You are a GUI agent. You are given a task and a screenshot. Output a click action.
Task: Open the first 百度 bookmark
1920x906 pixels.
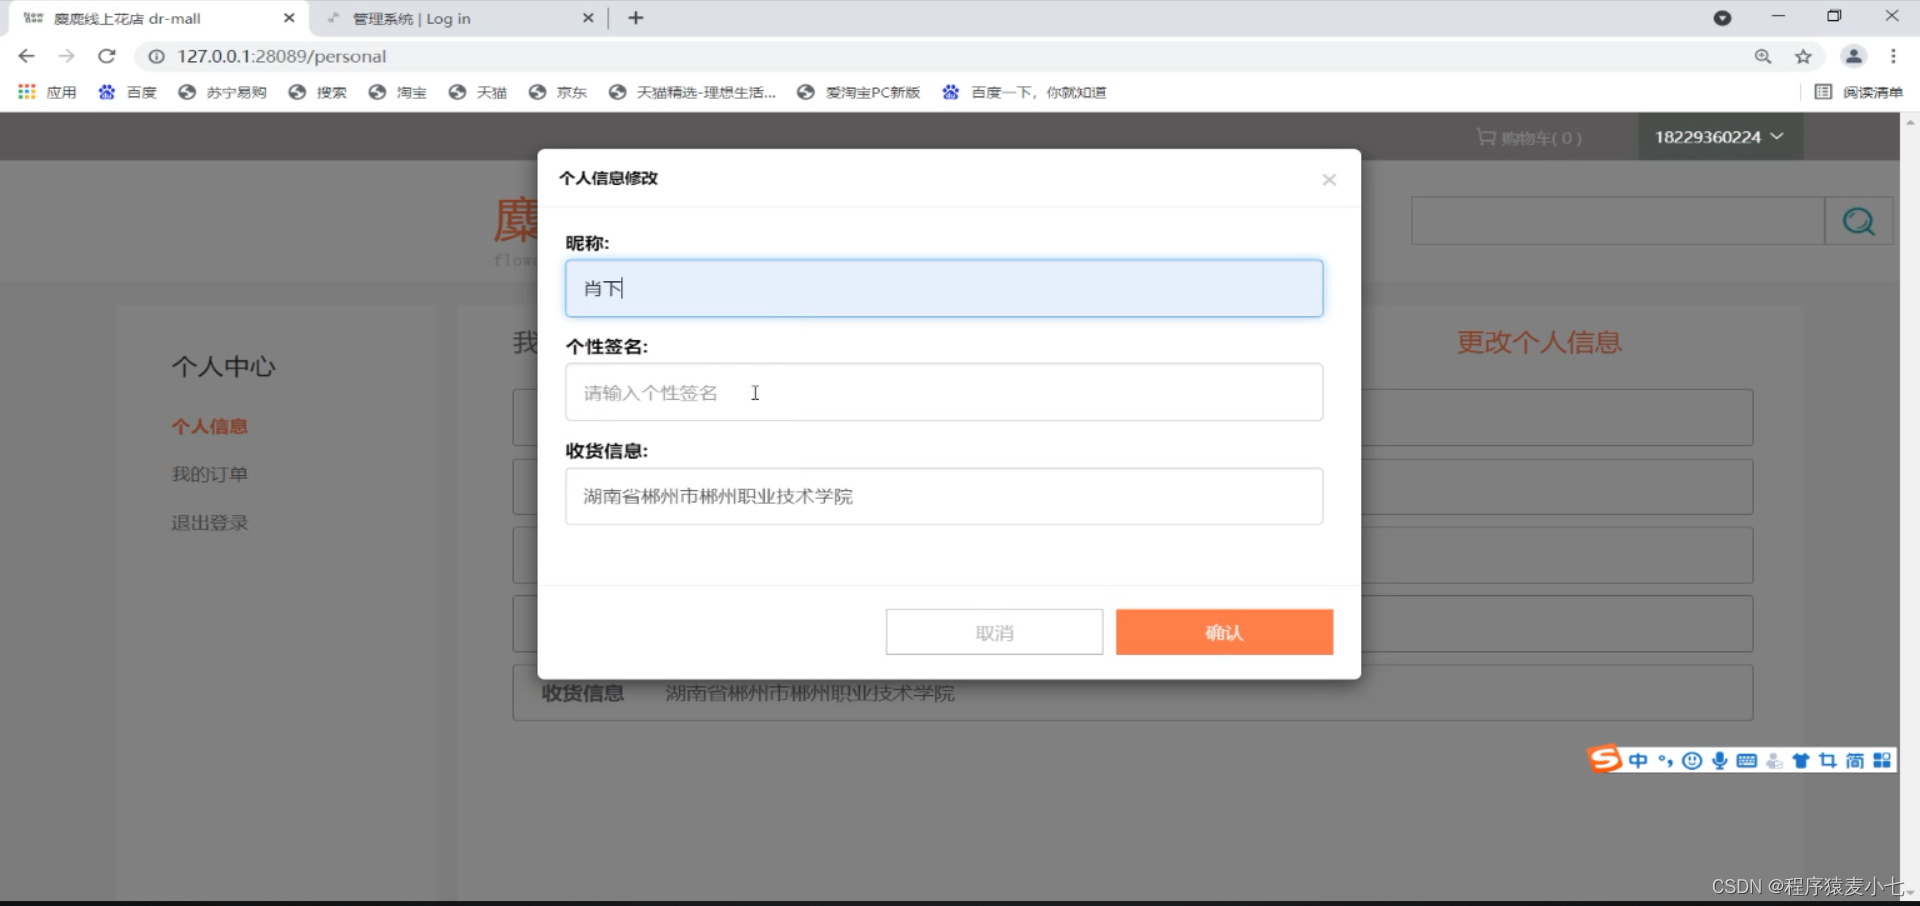click(127, 92)
